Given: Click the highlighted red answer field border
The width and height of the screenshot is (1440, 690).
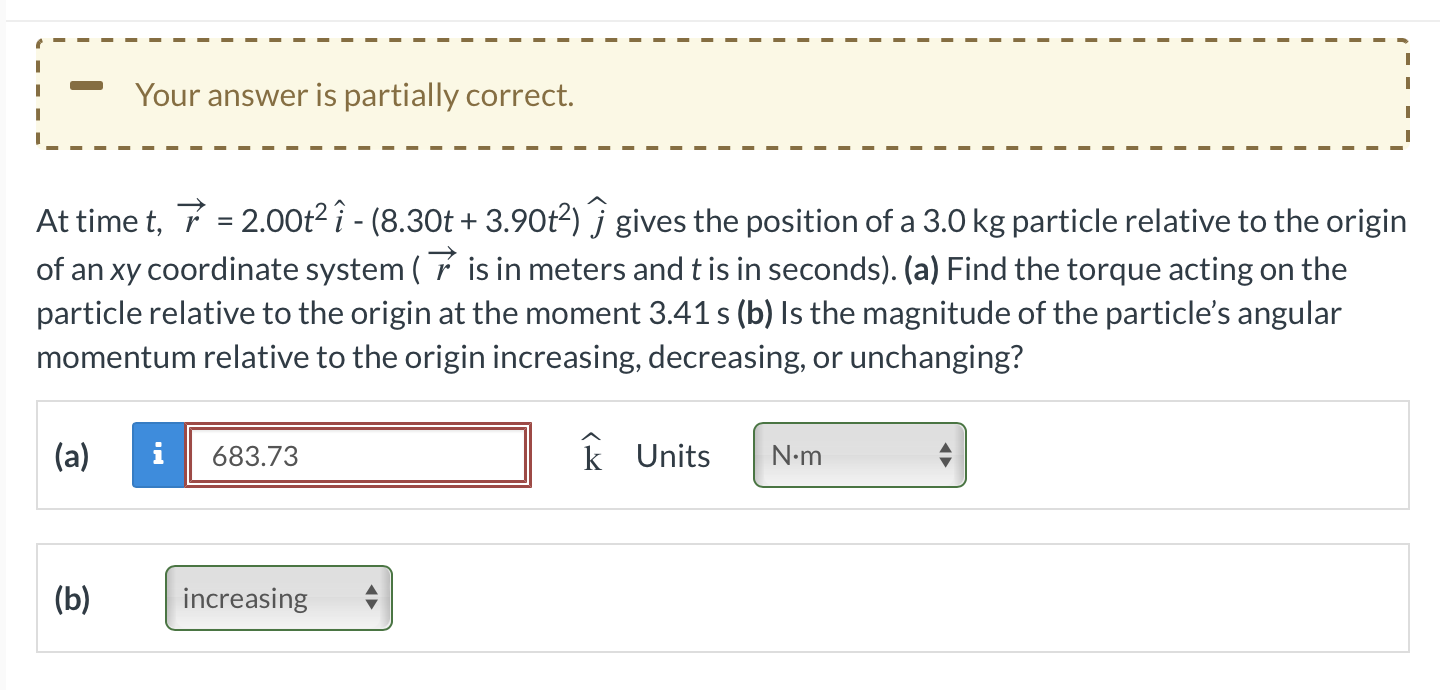Looking at the screenshot, I should (358, 428).
